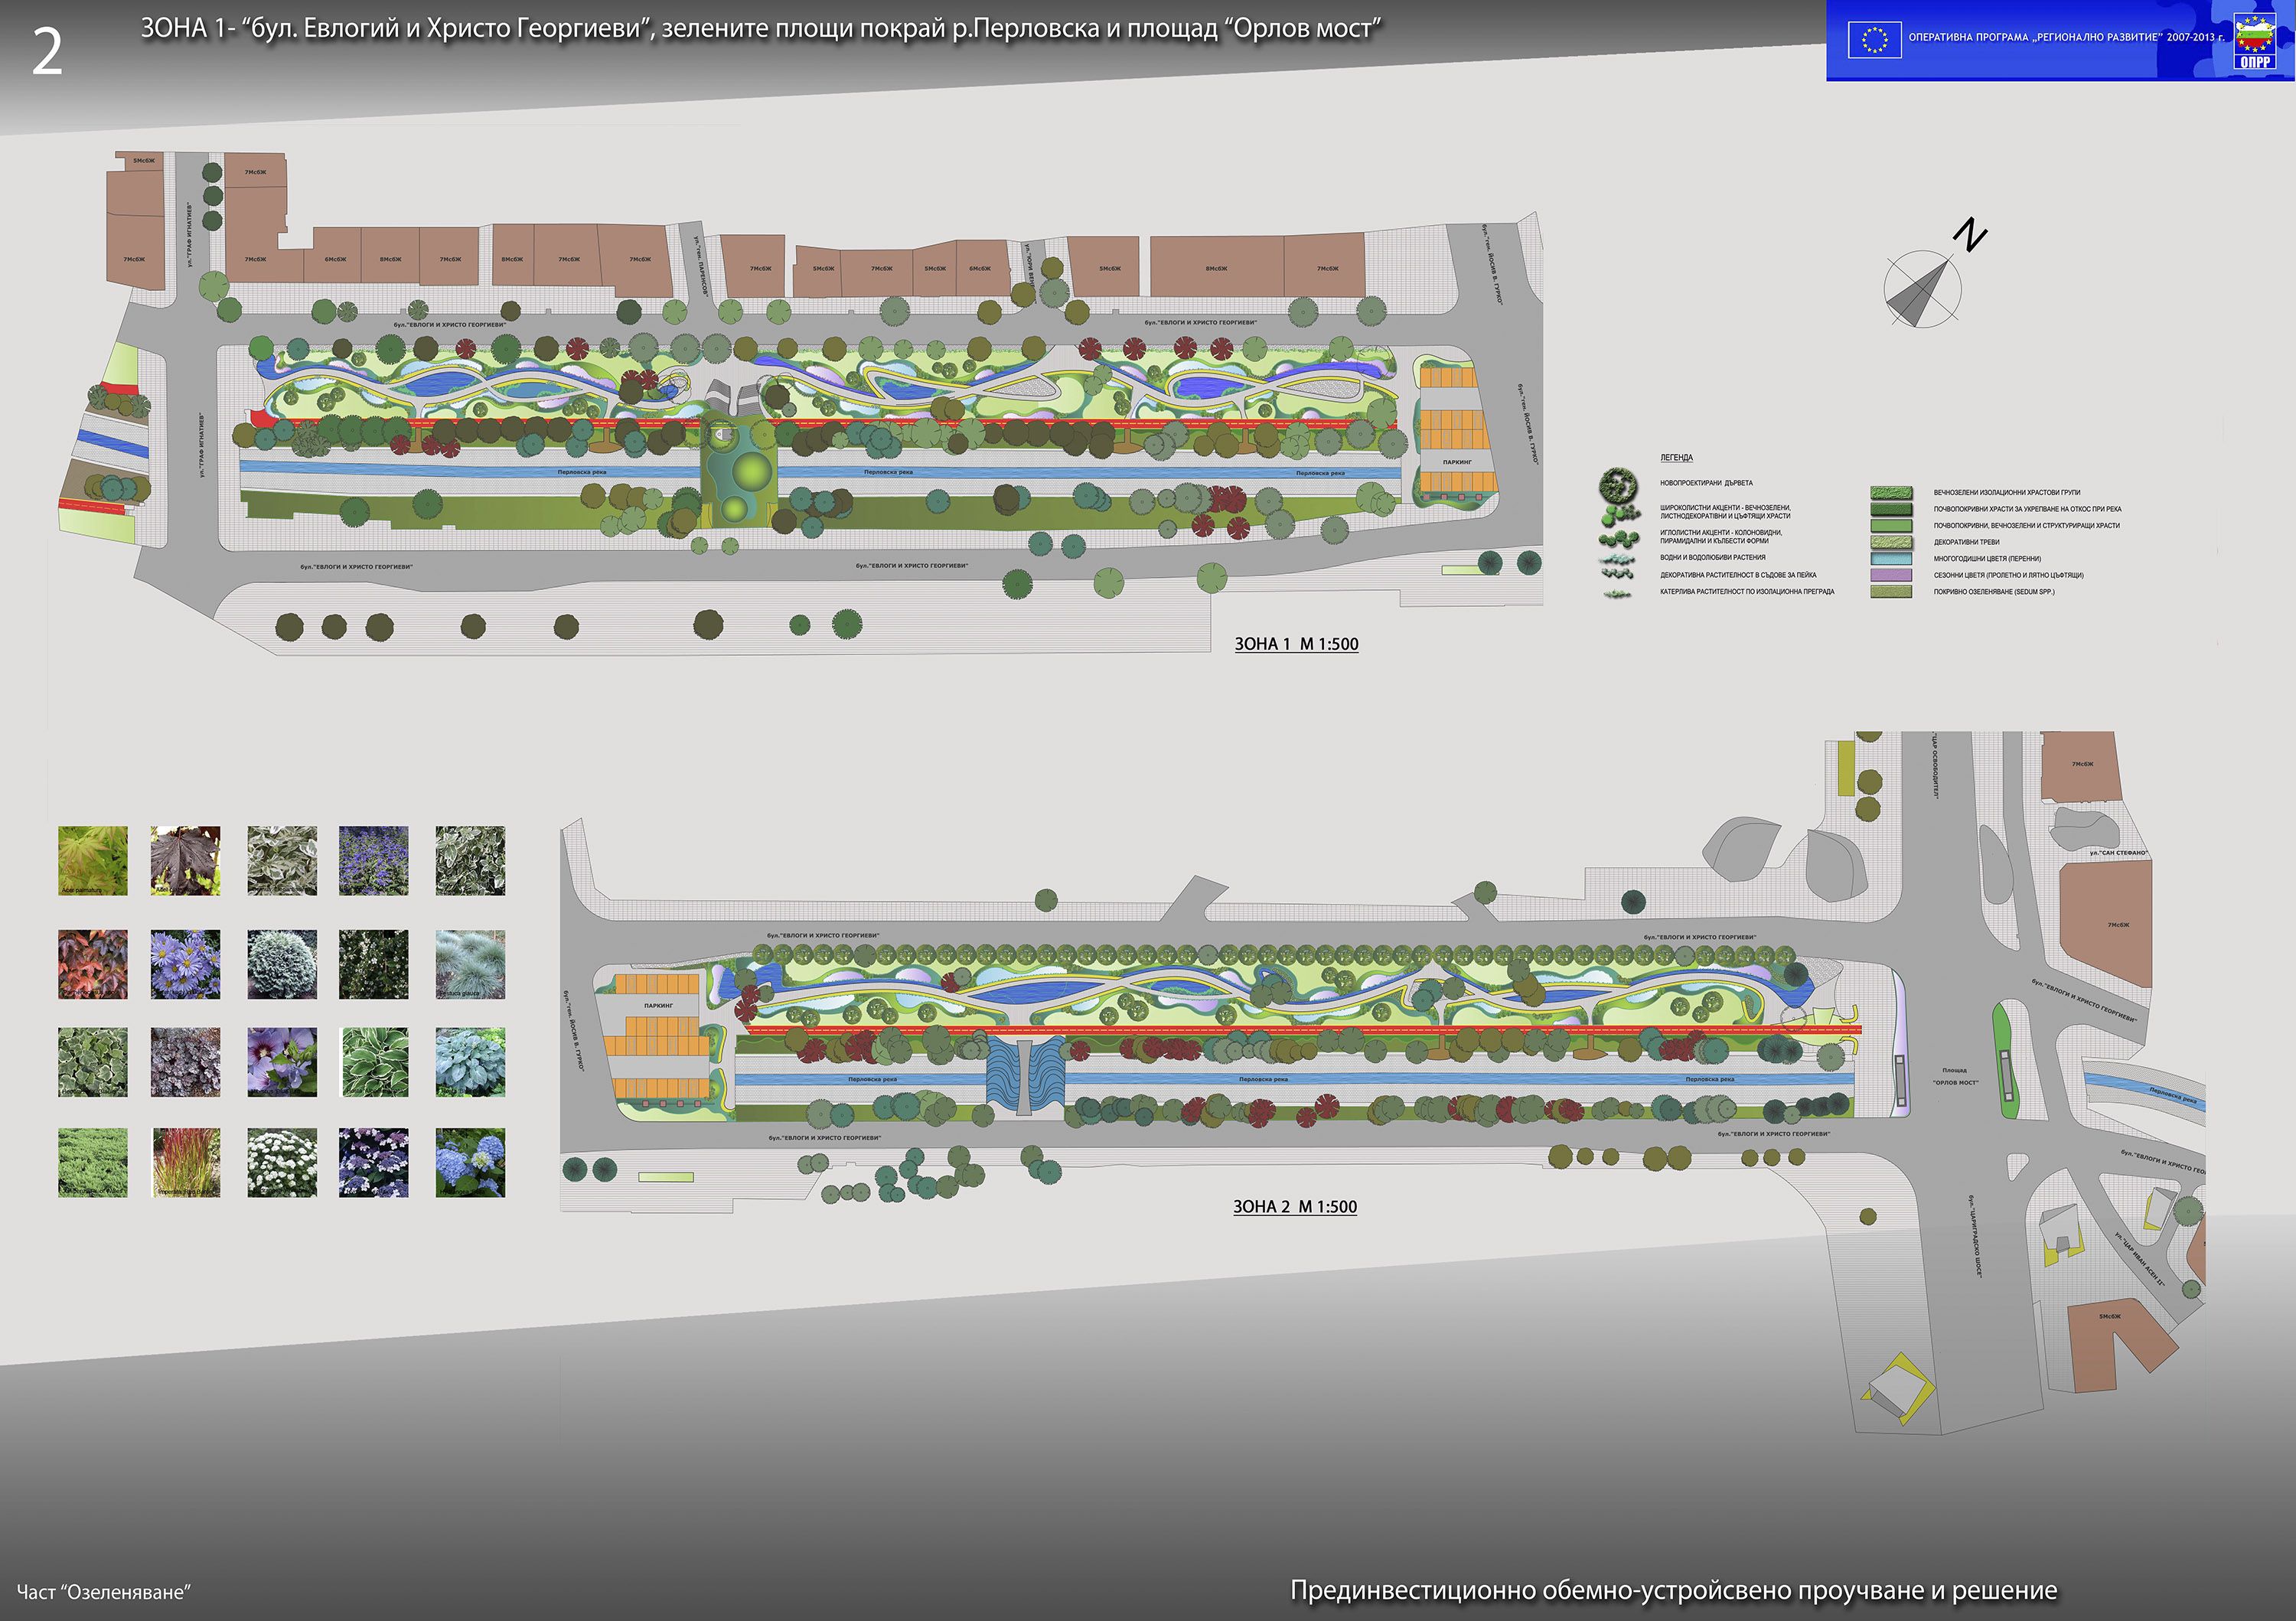Screen dimensions: 2296x1621
Task: Click the EU flag logo in banner
Action: click(x=1874, y=40)
